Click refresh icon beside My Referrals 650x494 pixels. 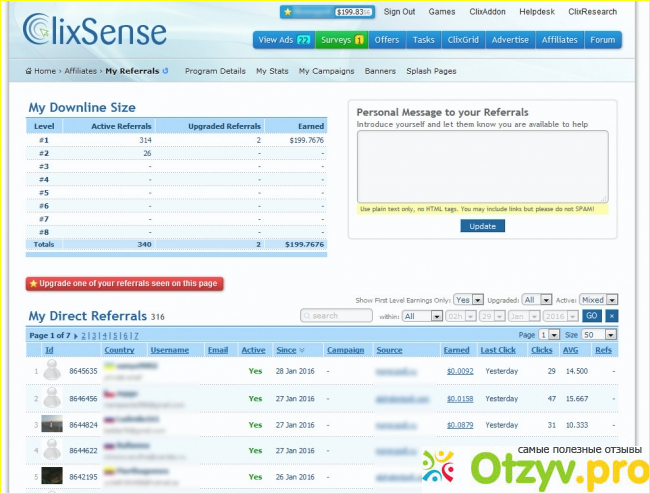165,72
